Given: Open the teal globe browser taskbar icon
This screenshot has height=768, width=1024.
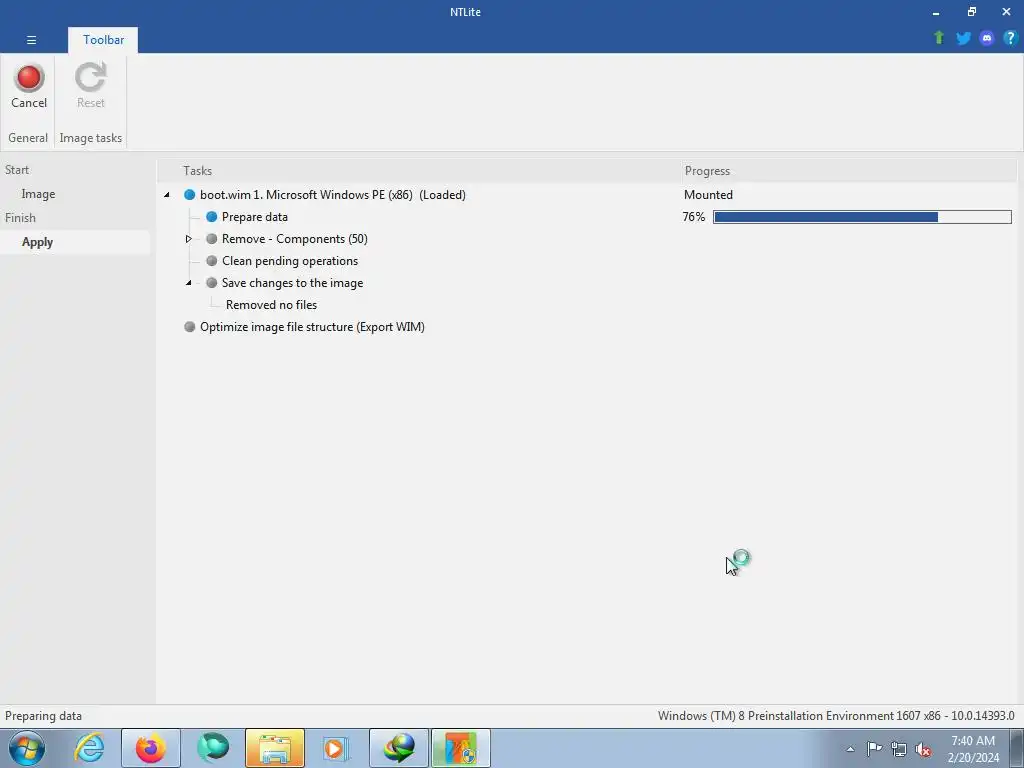Looking at the screenshot, I should coord(213,748).
